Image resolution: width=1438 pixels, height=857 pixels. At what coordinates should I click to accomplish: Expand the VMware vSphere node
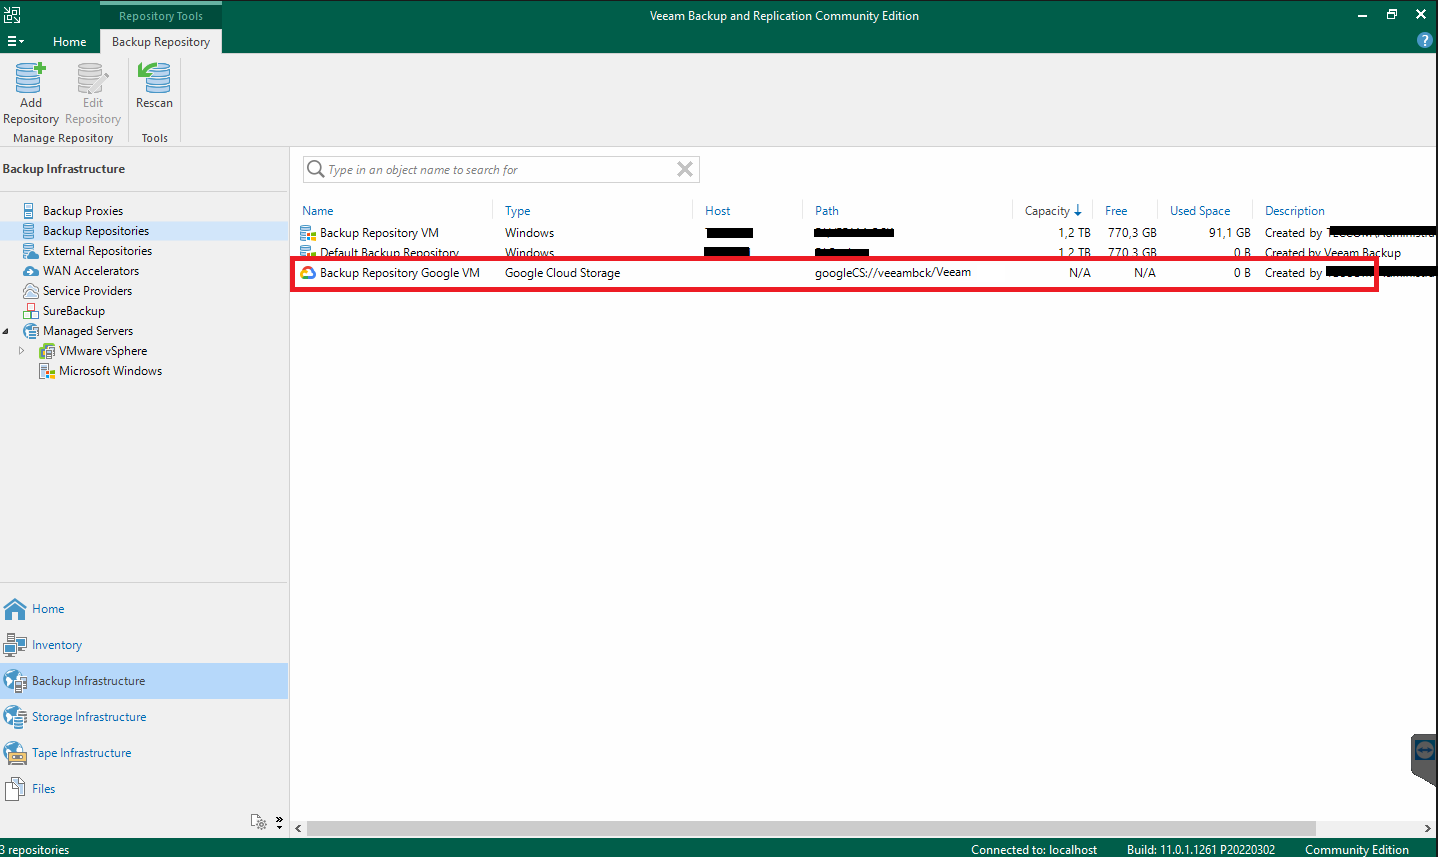22,351
